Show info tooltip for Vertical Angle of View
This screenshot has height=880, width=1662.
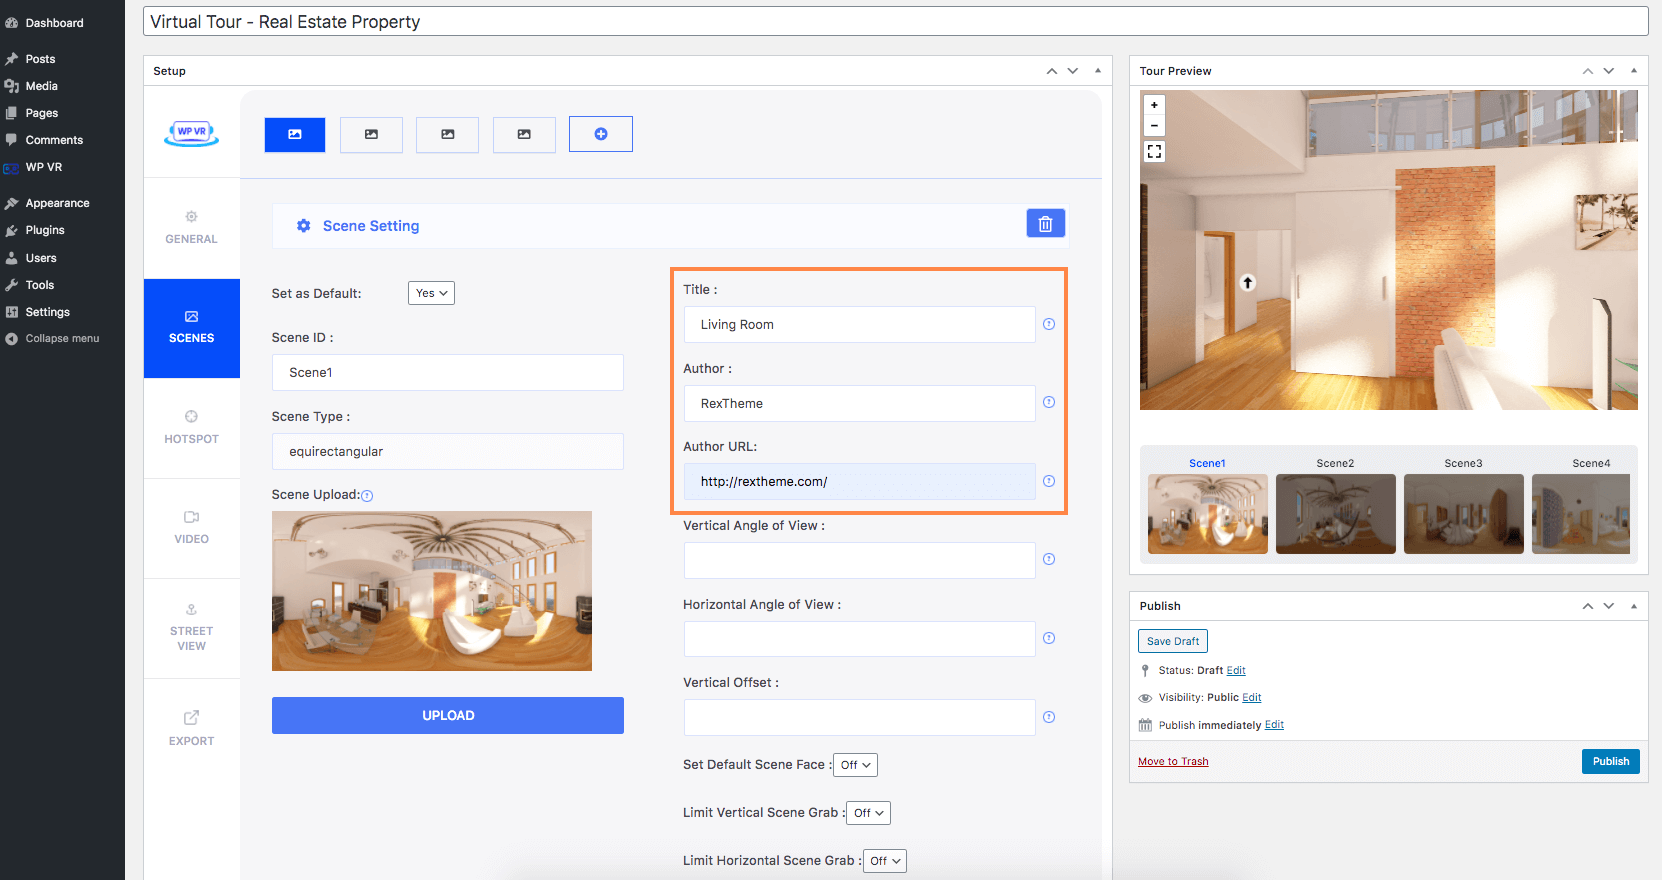[1049, 559]
